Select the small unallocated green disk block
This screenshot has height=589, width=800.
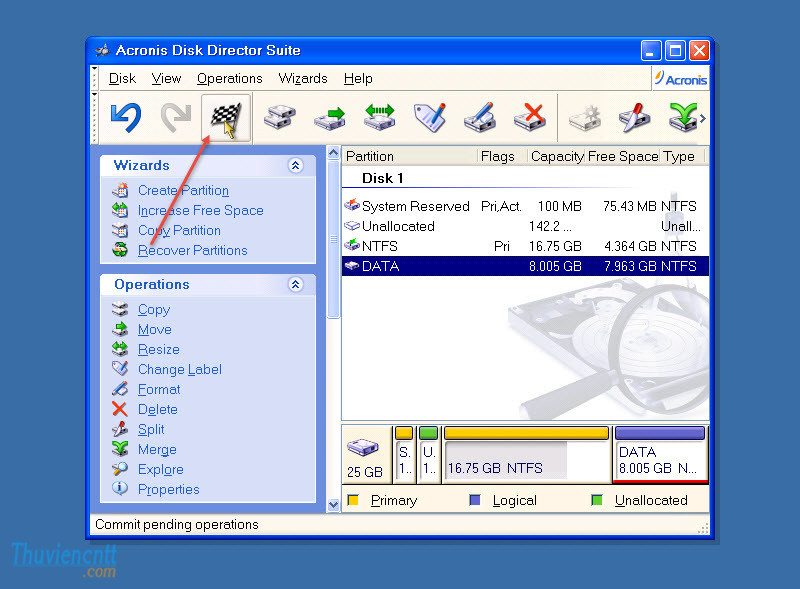click(x=429, y=455)
